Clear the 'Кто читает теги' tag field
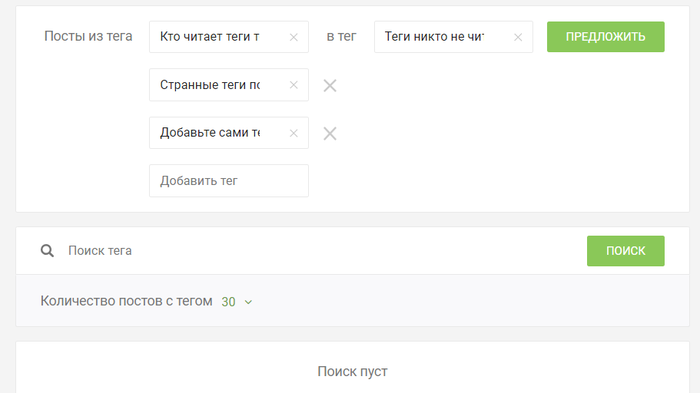 [293, 37]
